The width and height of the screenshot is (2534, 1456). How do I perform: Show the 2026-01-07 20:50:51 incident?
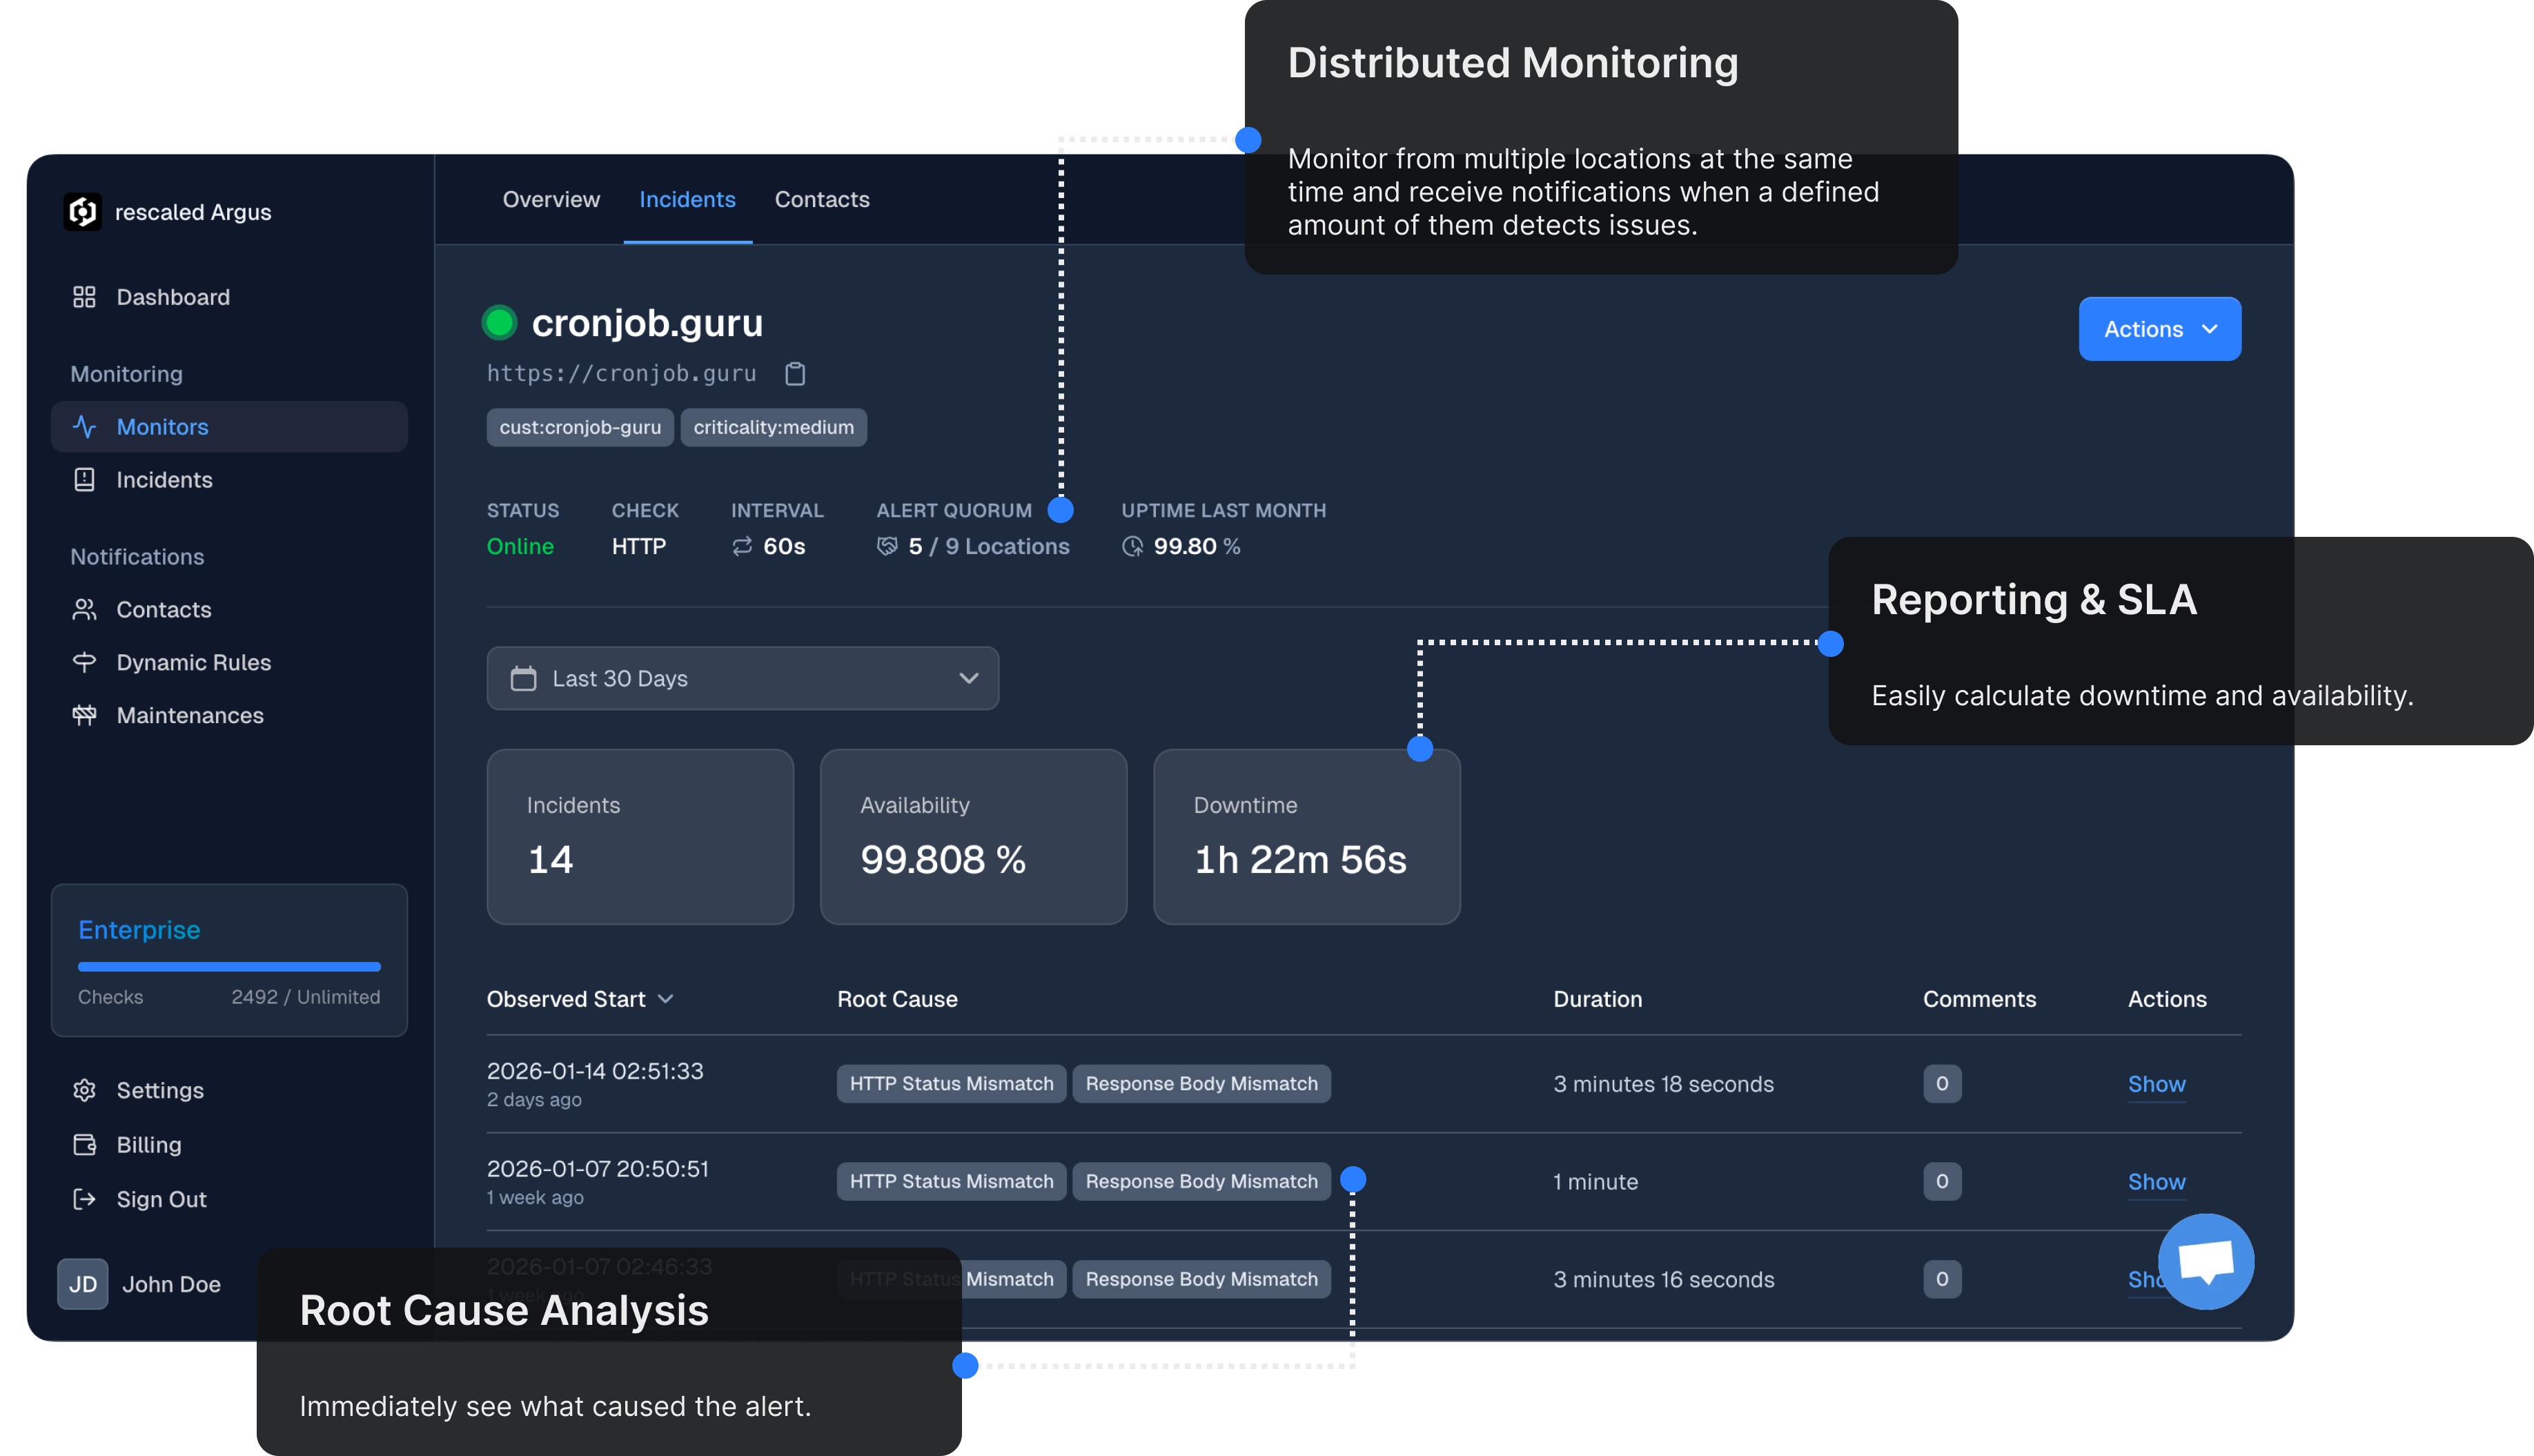pos(2156,1182)
